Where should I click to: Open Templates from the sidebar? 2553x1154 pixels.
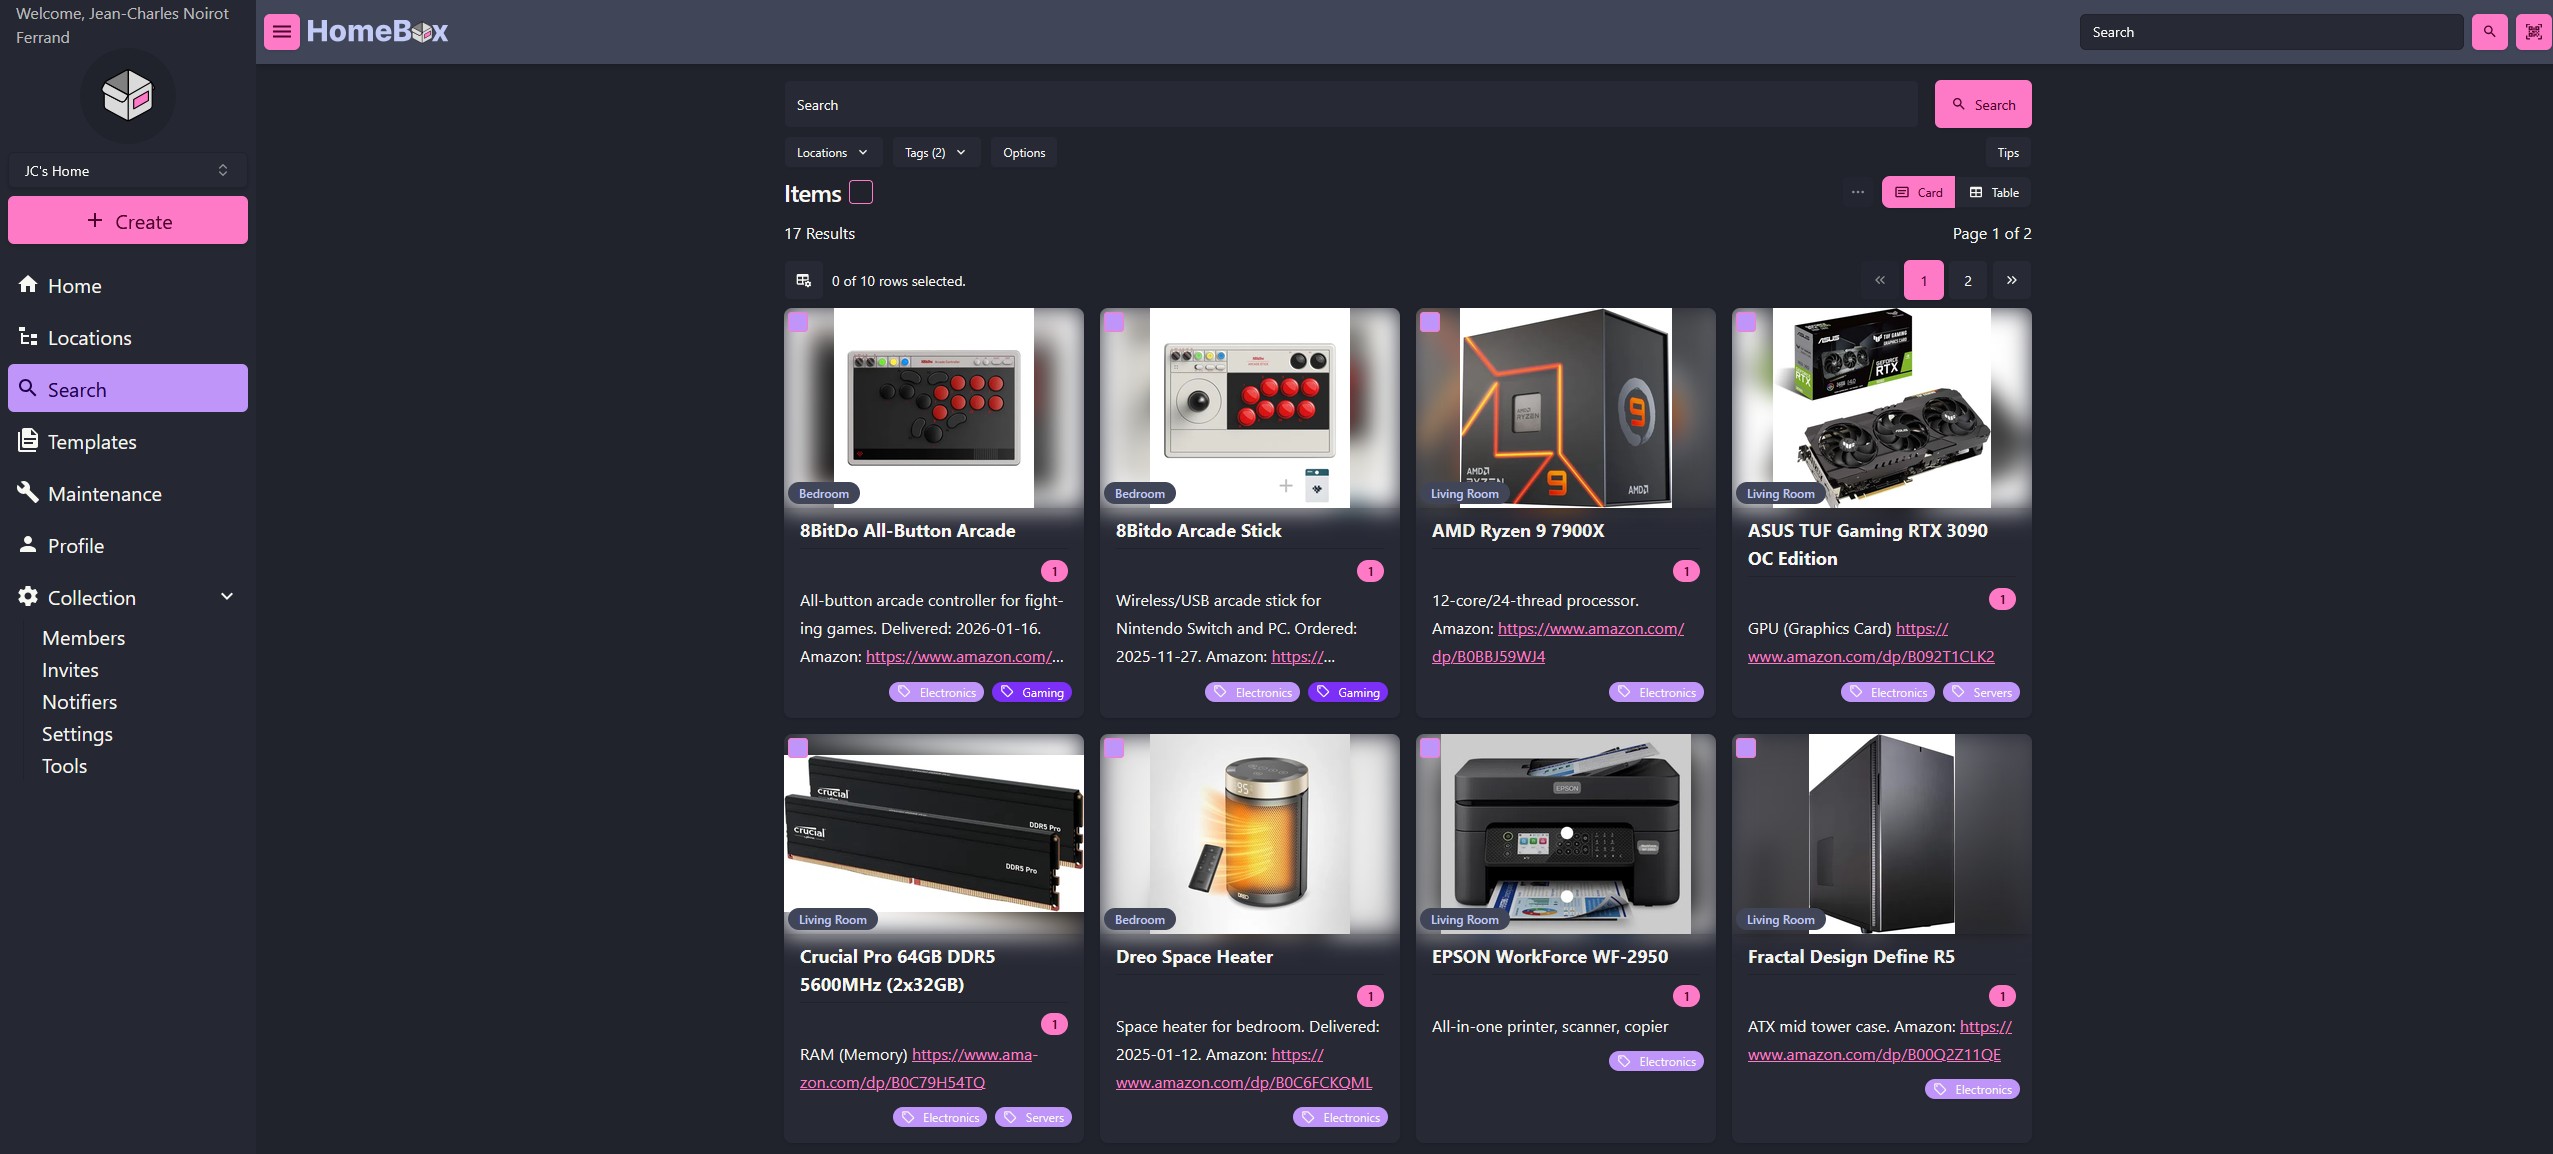pyautogui.click(x=128, y=441)
